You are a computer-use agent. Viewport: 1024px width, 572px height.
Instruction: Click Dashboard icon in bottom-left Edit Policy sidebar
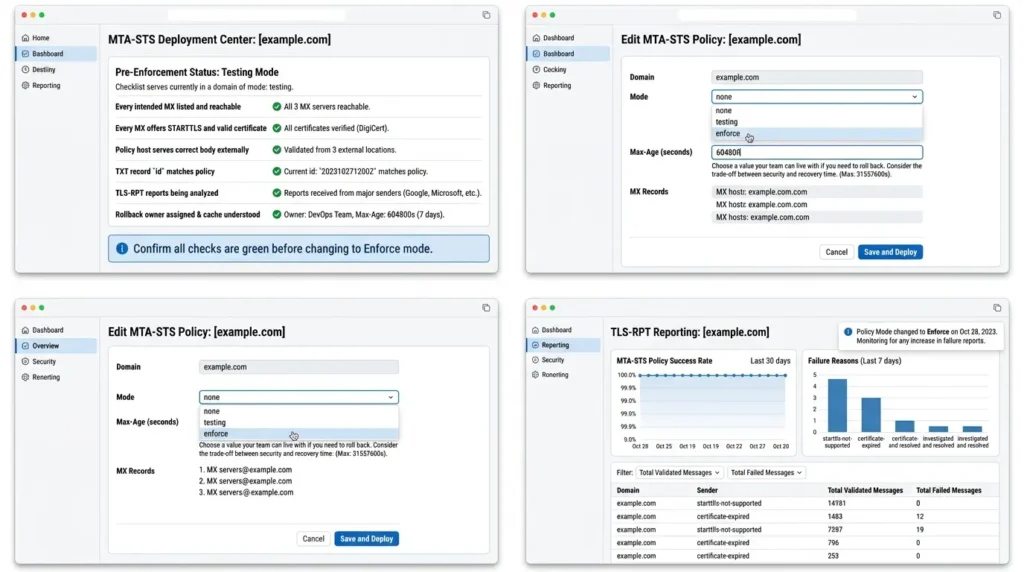[x=25, y=330]
